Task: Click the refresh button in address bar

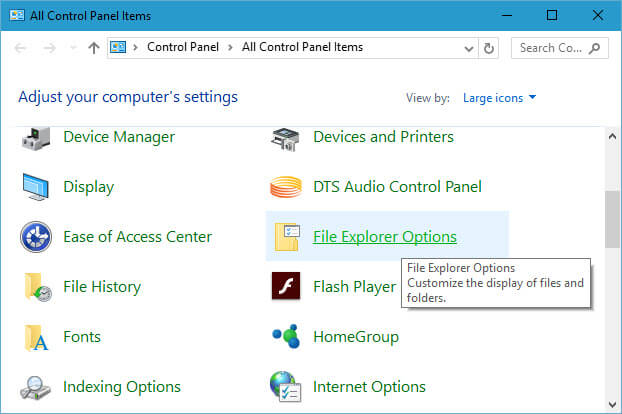Action: pyautogui.click(x=489, y=48)
